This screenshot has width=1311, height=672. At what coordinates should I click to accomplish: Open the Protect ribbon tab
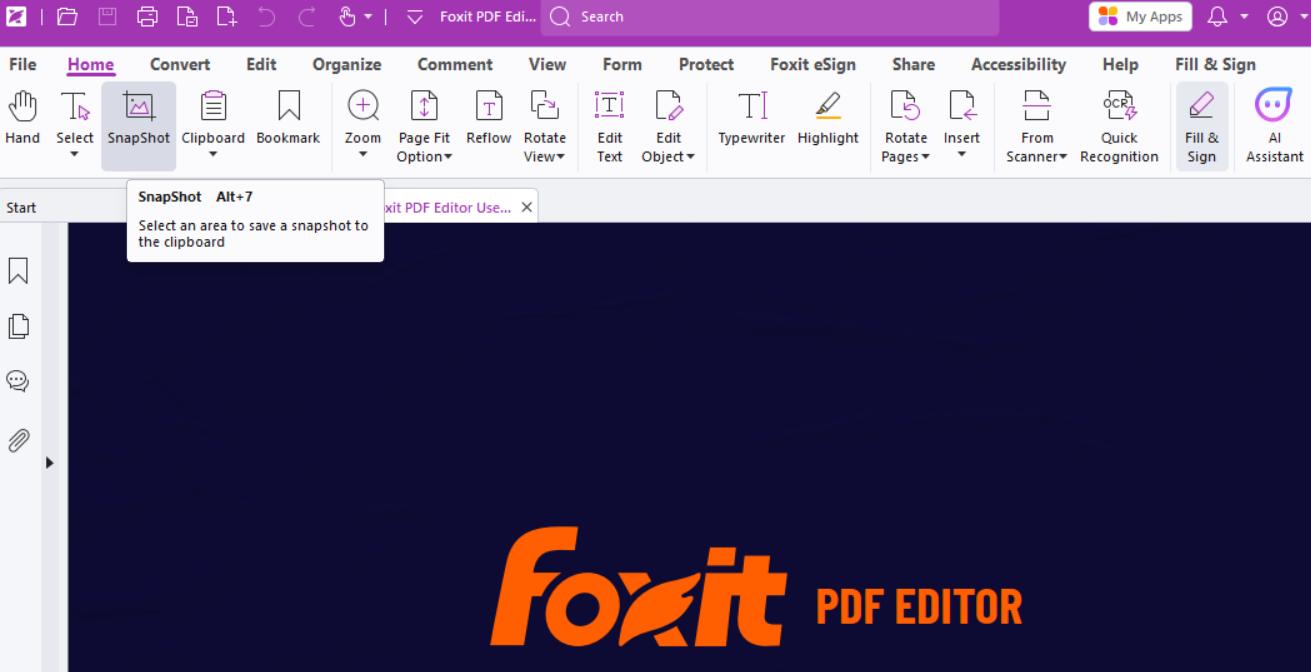coord(706,64)
